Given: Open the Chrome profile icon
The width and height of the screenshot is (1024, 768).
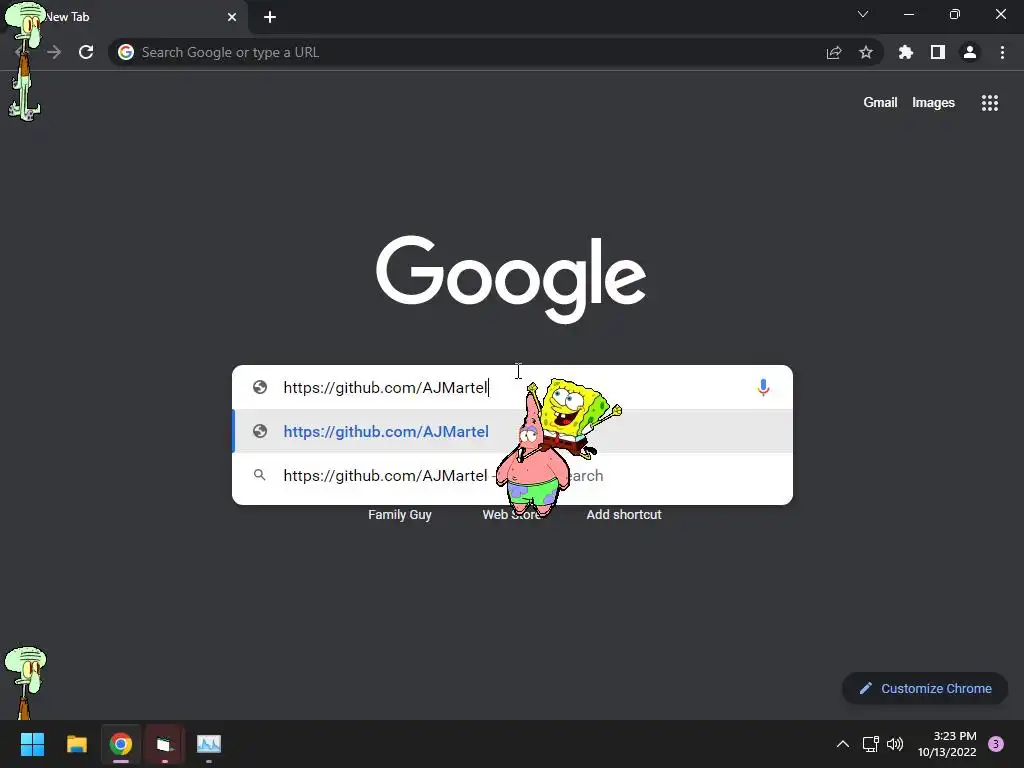Looking at the screenshot, I should click(x=970, y=52).
